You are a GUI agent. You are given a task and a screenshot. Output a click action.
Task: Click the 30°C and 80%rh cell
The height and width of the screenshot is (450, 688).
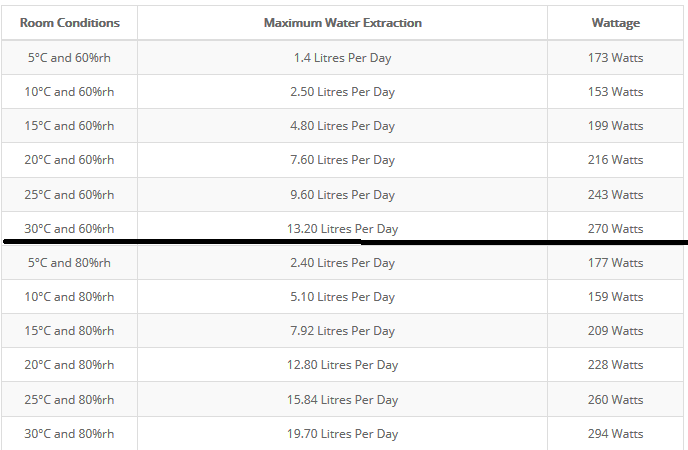click(x=69, y=433)
